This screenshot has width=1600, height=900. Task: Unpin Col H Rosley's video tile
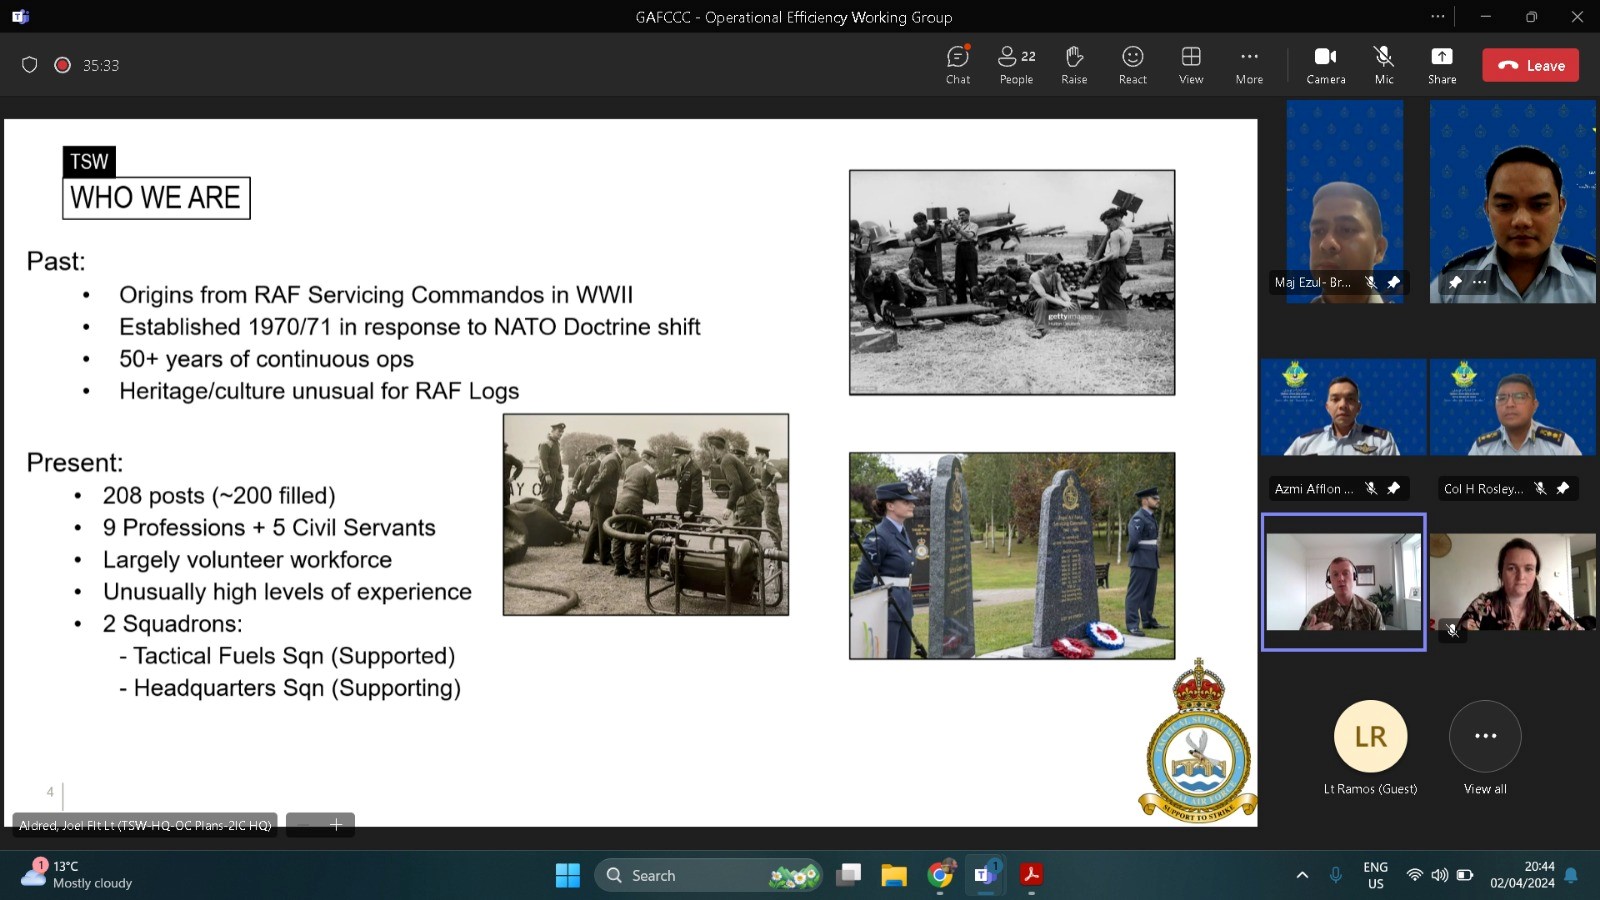1562,488
